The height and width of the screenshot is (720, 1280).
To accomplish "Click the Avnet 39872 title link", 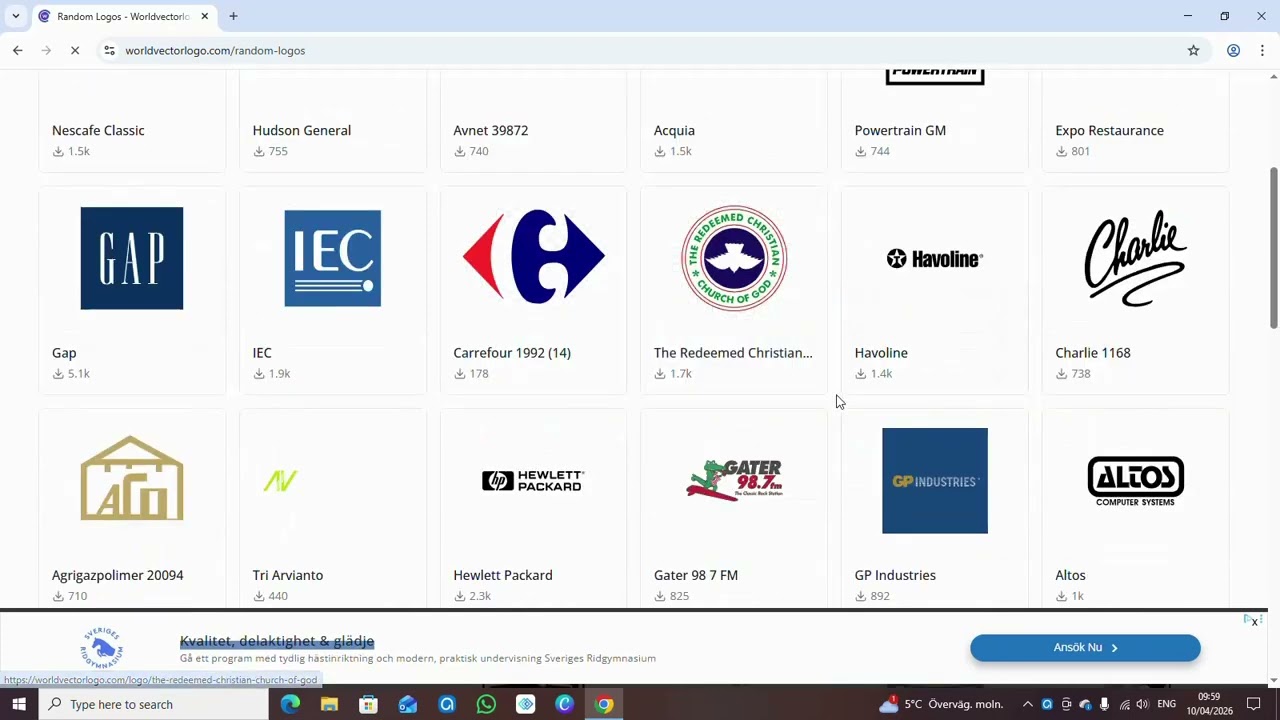I will tap(490, 130).
